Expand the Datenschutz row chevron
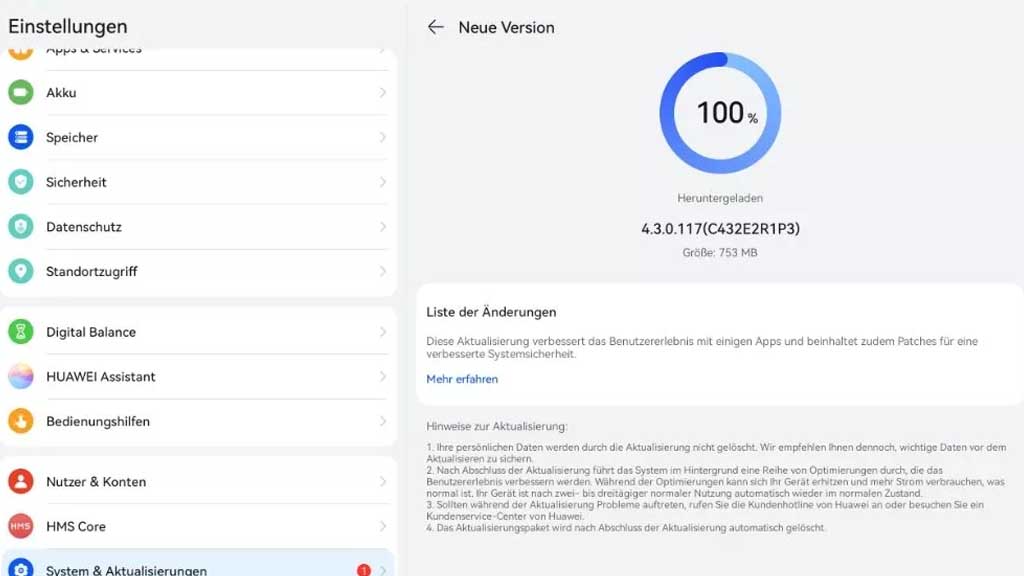1024x576 pixels. pyautogui.click(x=383, y=227)
